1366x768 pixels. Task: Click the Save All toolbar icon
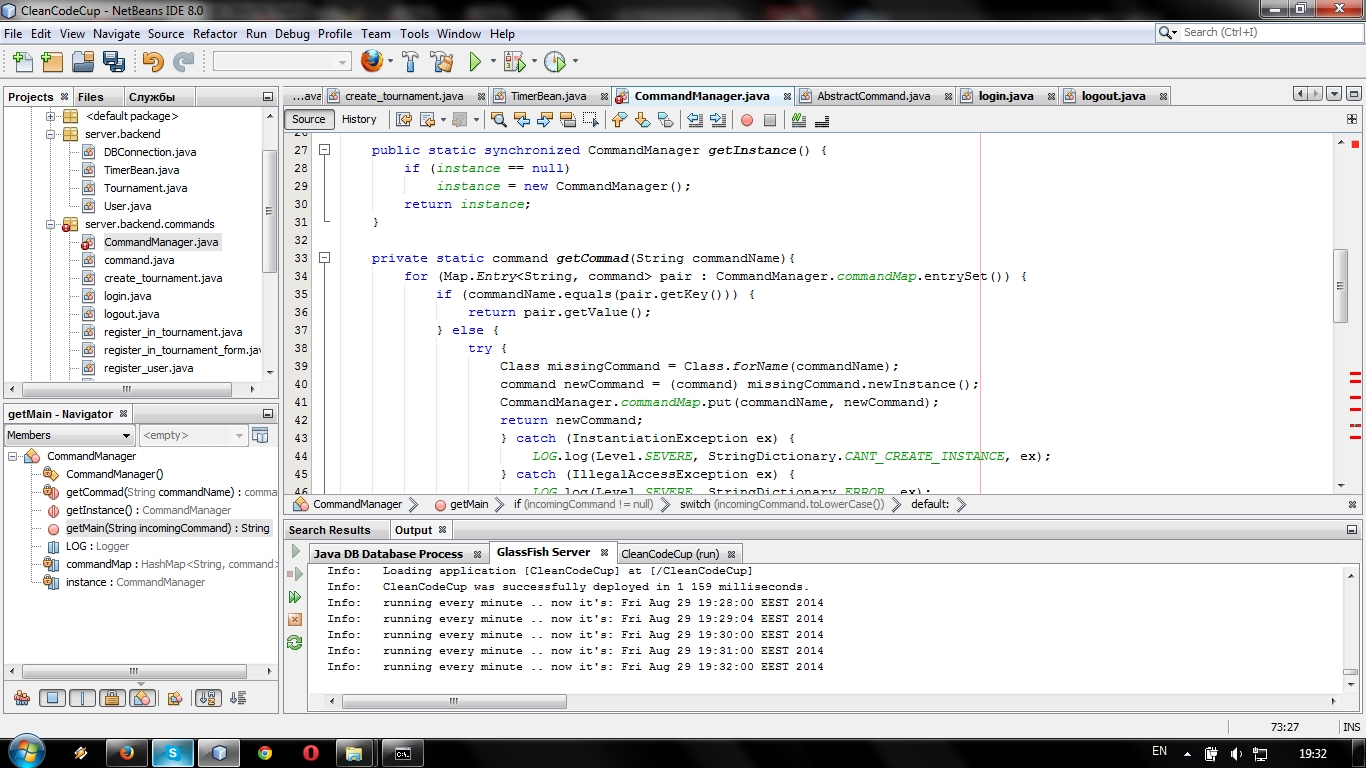(x=114, y=62)
